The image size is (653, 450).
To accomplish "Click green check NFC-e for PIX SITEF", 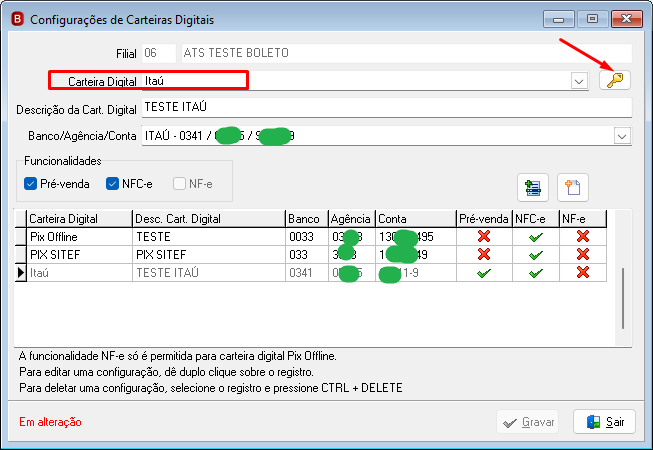I will click(536, 255).
